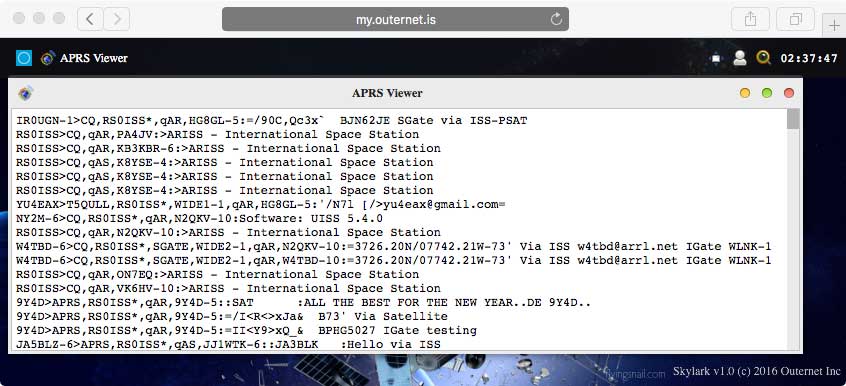
Task: Minimize APRS Viewer with yellow button
Action: [x=745, y=93]
